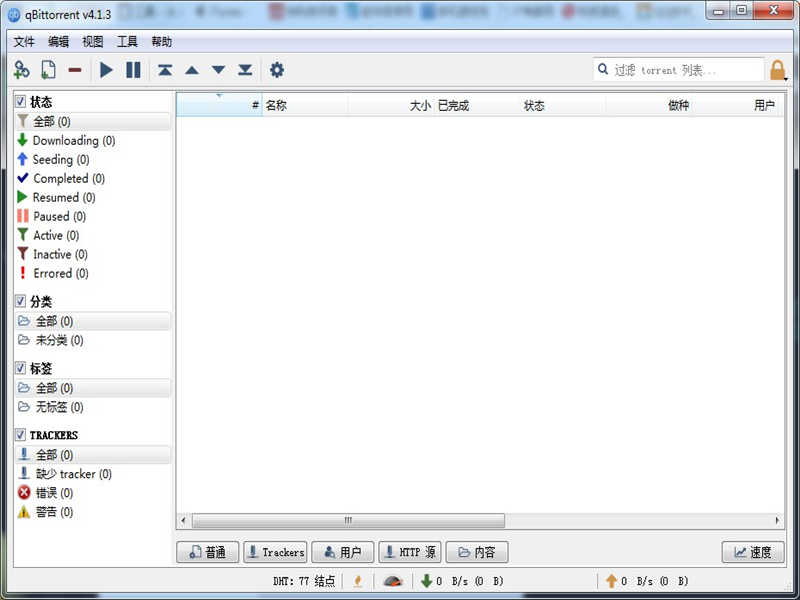
Task: Move torrent up in queue
Action: [x=192, y=70]
